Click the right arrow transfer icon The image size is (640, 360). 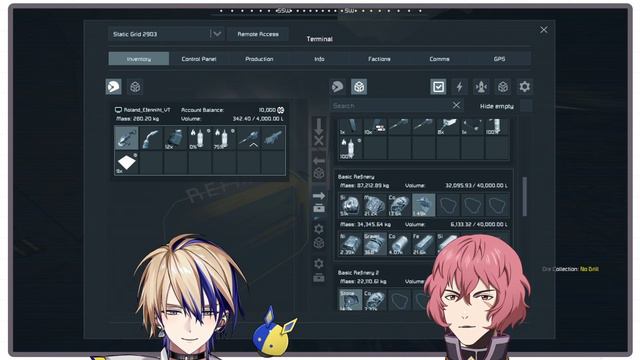tap(319, 196)
